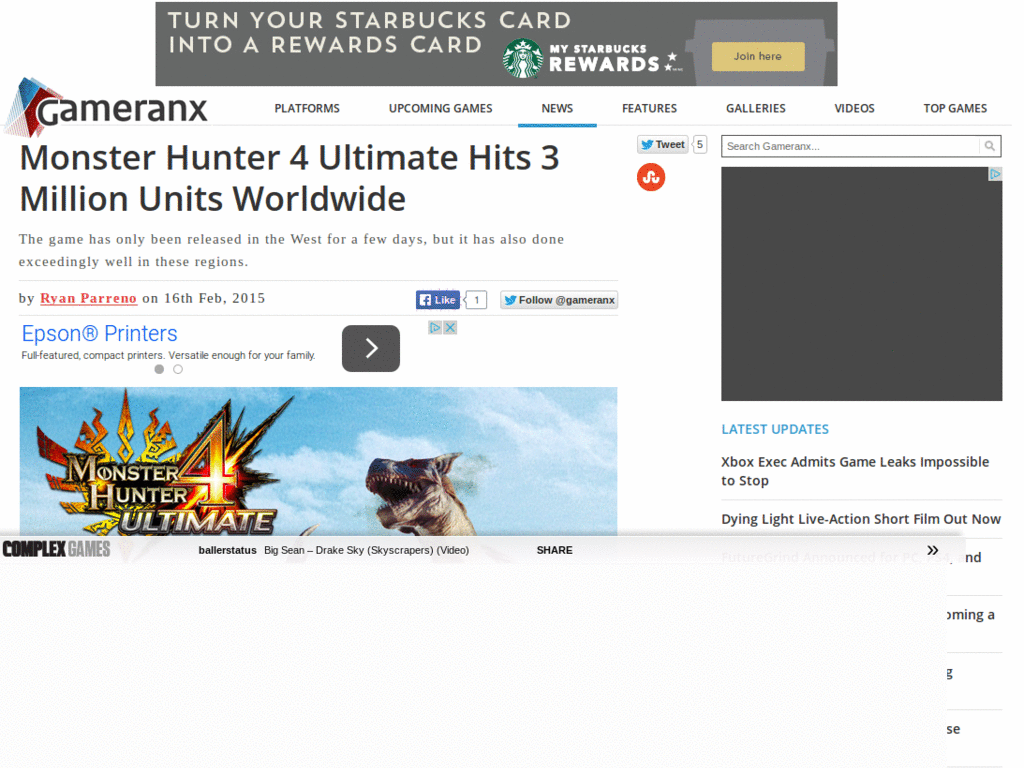Open the Features section

coord(649,108)
